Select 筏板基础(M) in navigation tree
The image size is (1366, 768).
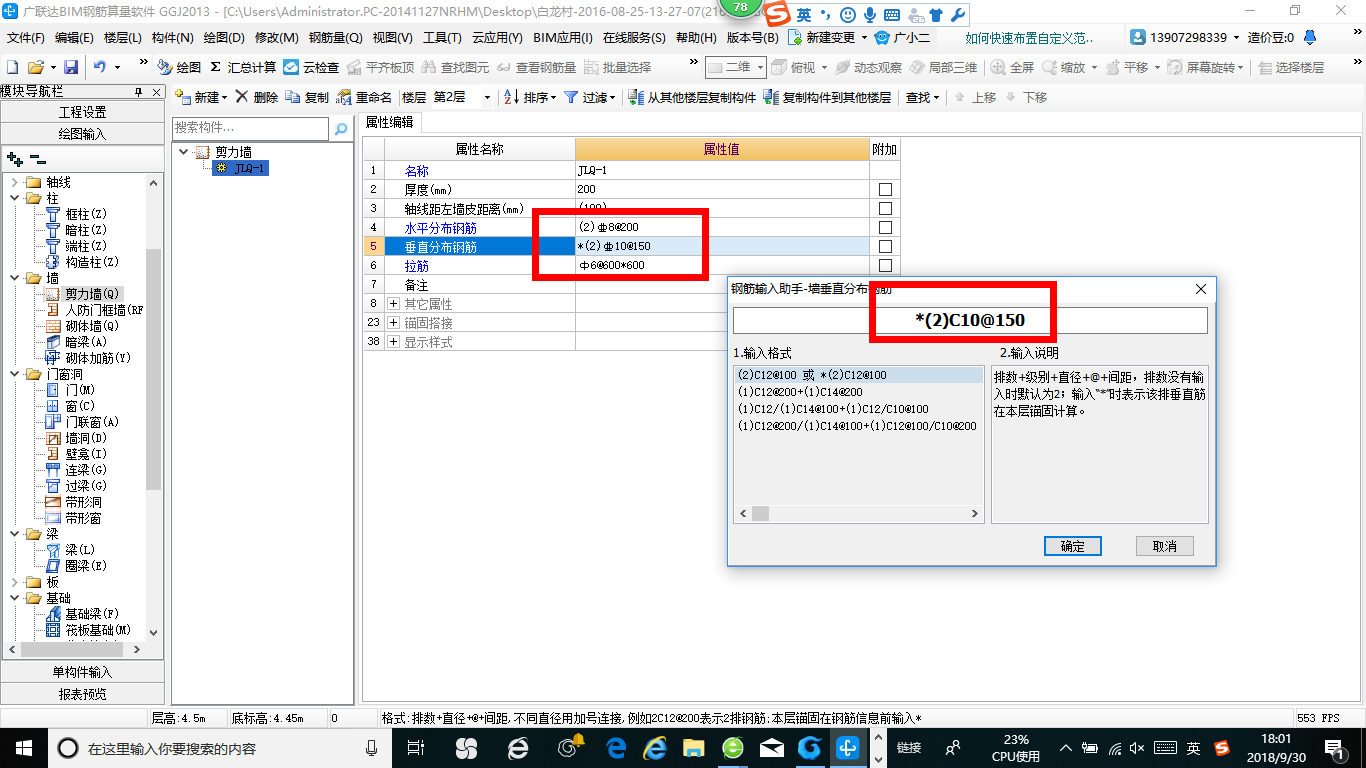[x=97, y=630]
